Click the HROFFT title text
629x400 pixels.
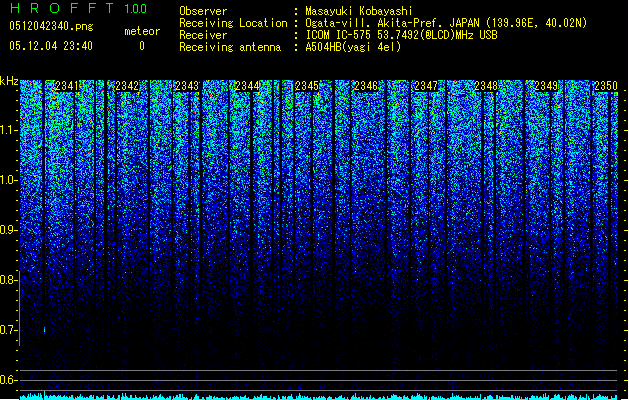click(x=62, y=8)
